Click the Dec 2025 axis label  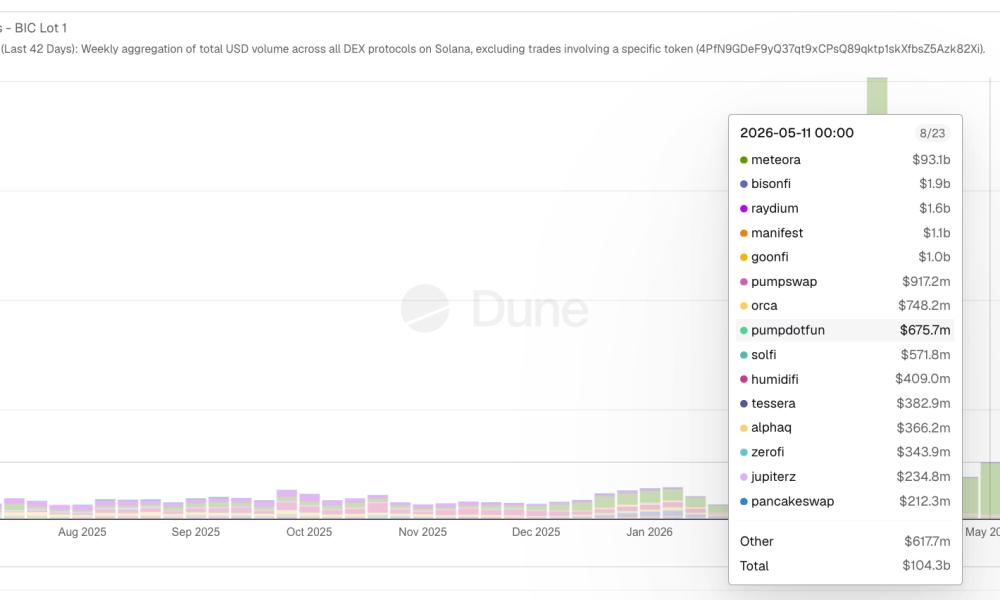click(x=536, y=532)
